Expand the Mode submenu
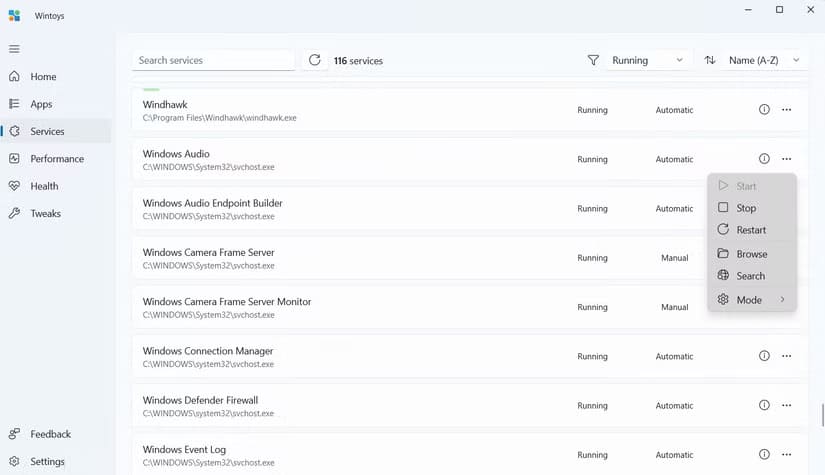Viewport: 825px width, 475px height. [x=751, y=300]
